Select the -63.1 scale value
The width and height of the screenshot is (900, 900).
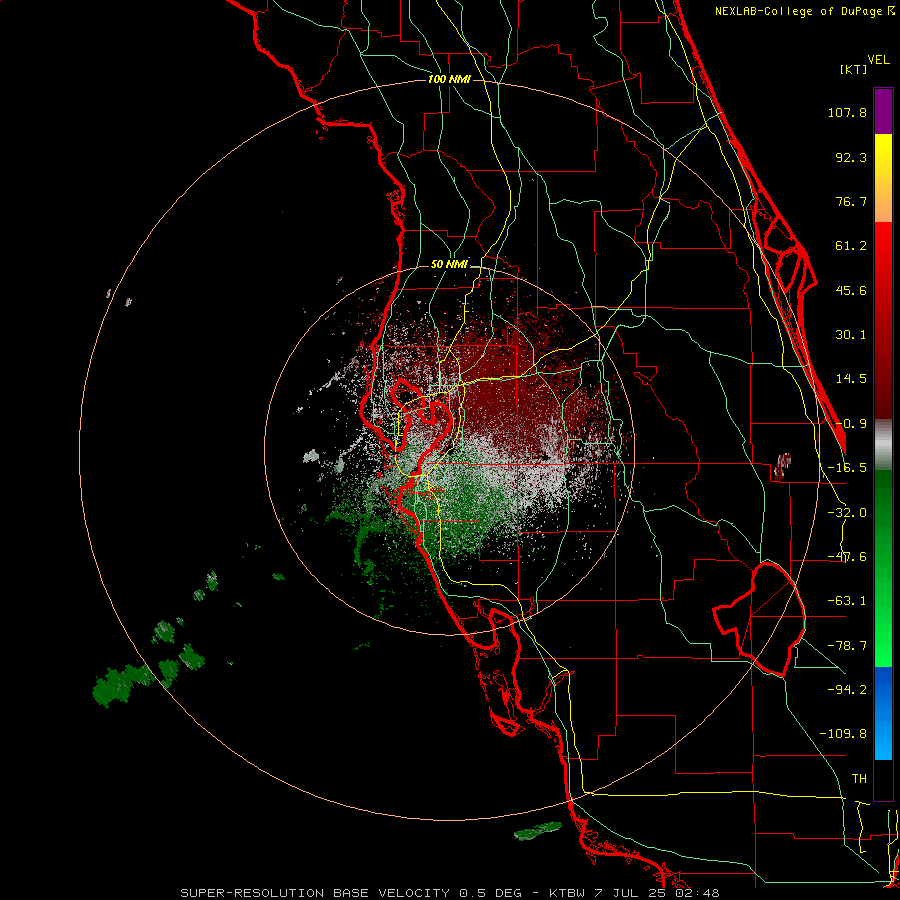[x=847, y=601]
